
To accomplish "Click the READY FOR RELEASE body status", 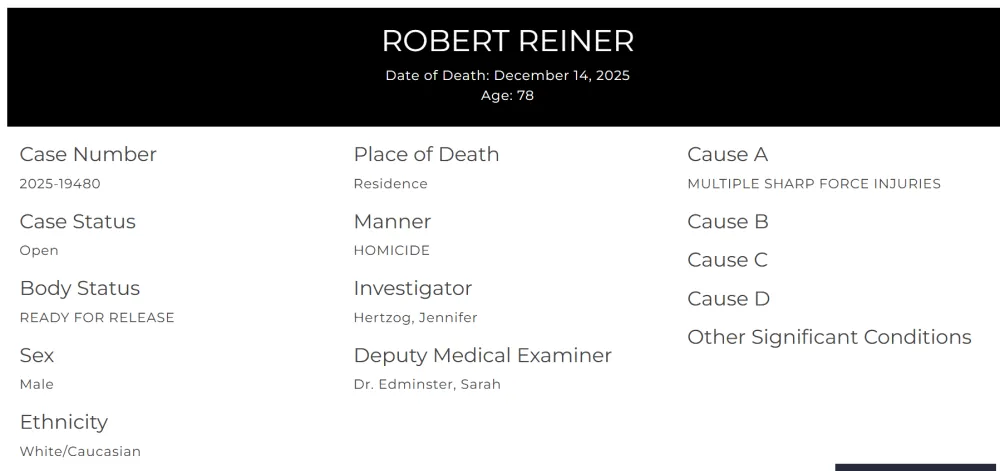I will click(97, 318).
